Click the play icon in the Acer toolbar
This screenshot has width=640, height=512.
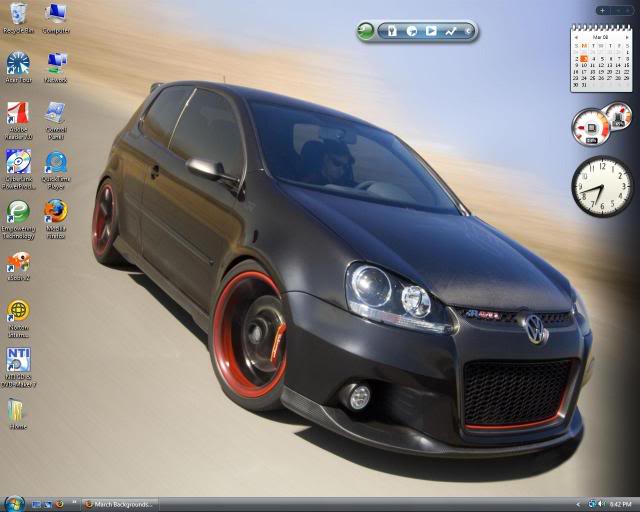pyautogui.click(x=431, y=31)
